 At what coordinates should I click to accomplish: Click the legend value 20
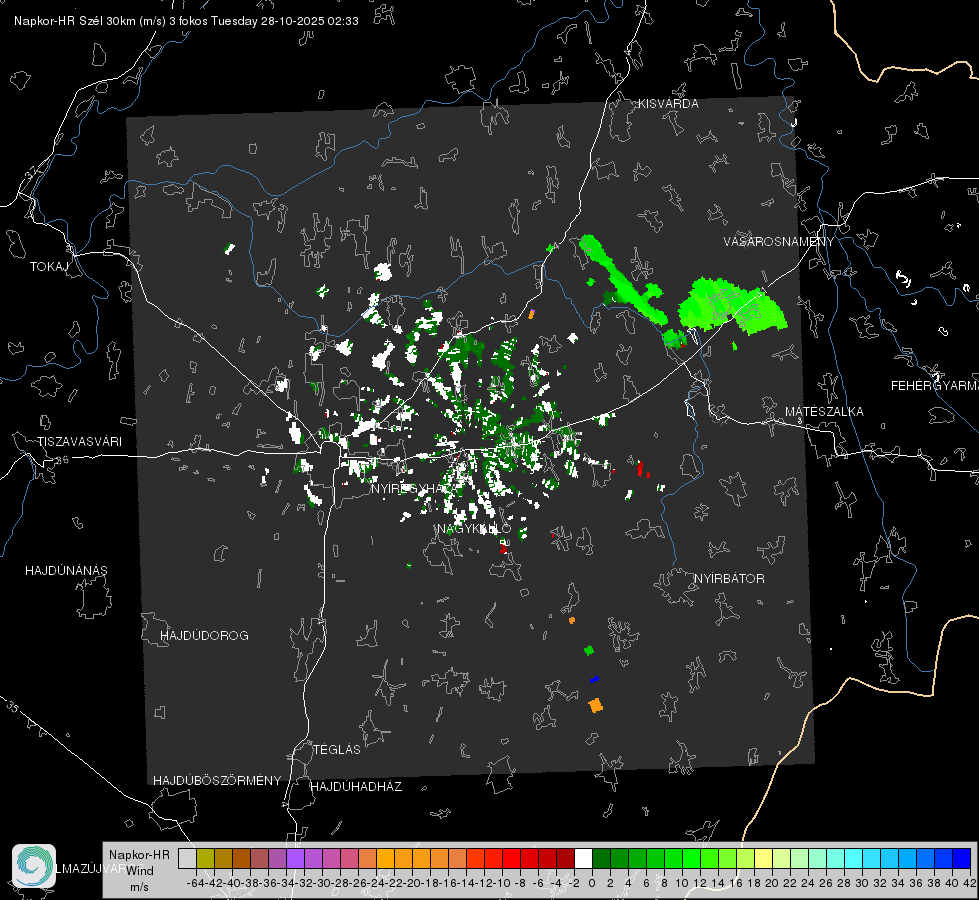(x=772, y=883)
